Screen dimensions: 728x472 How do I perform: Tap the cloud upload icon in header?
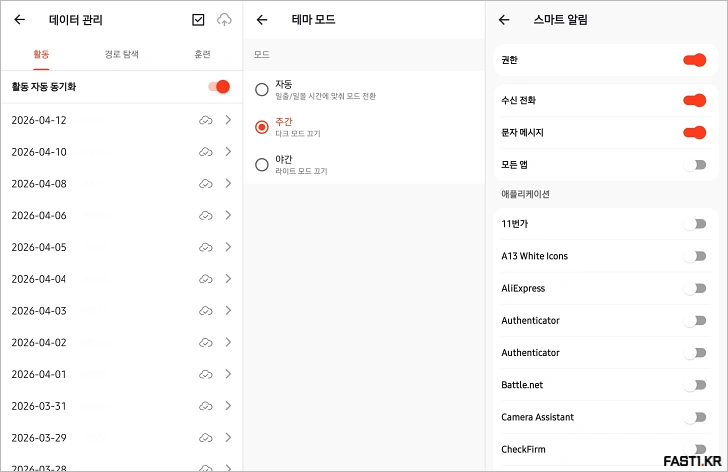pos(224,19)
